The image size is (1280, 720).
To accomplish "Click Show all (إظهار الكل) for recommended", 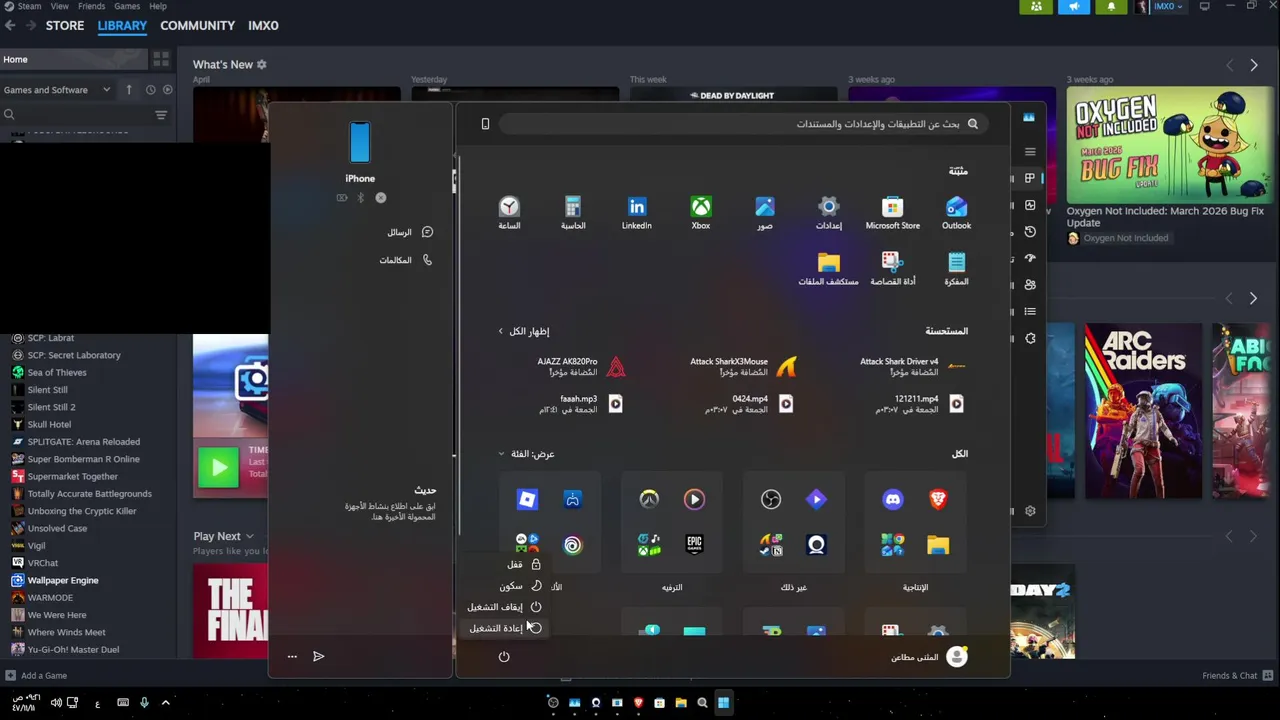I will (524, 331).
